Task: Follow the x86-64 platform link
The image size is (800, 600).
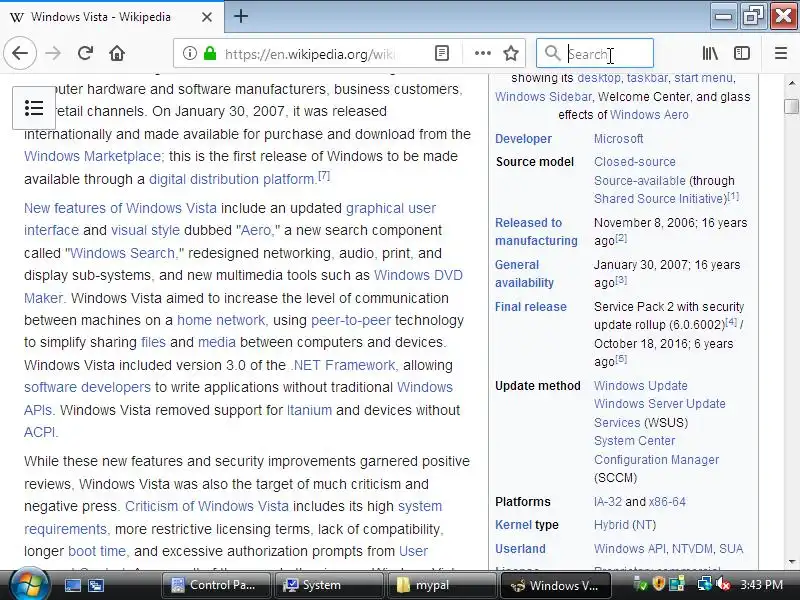Action: [x=667, y=502]
